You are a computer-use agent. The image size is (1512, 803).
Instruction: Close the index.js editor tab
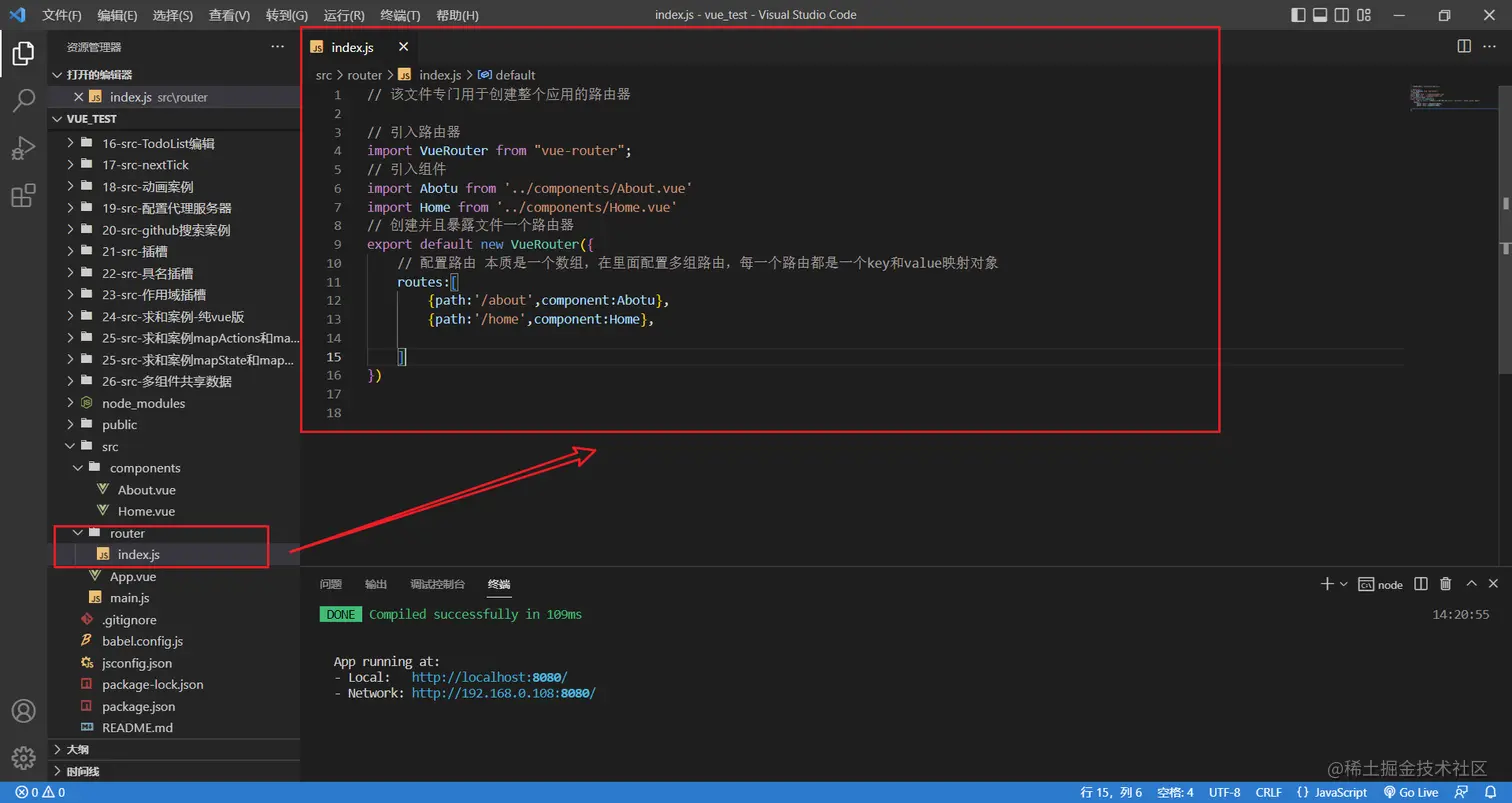(403, 47)
